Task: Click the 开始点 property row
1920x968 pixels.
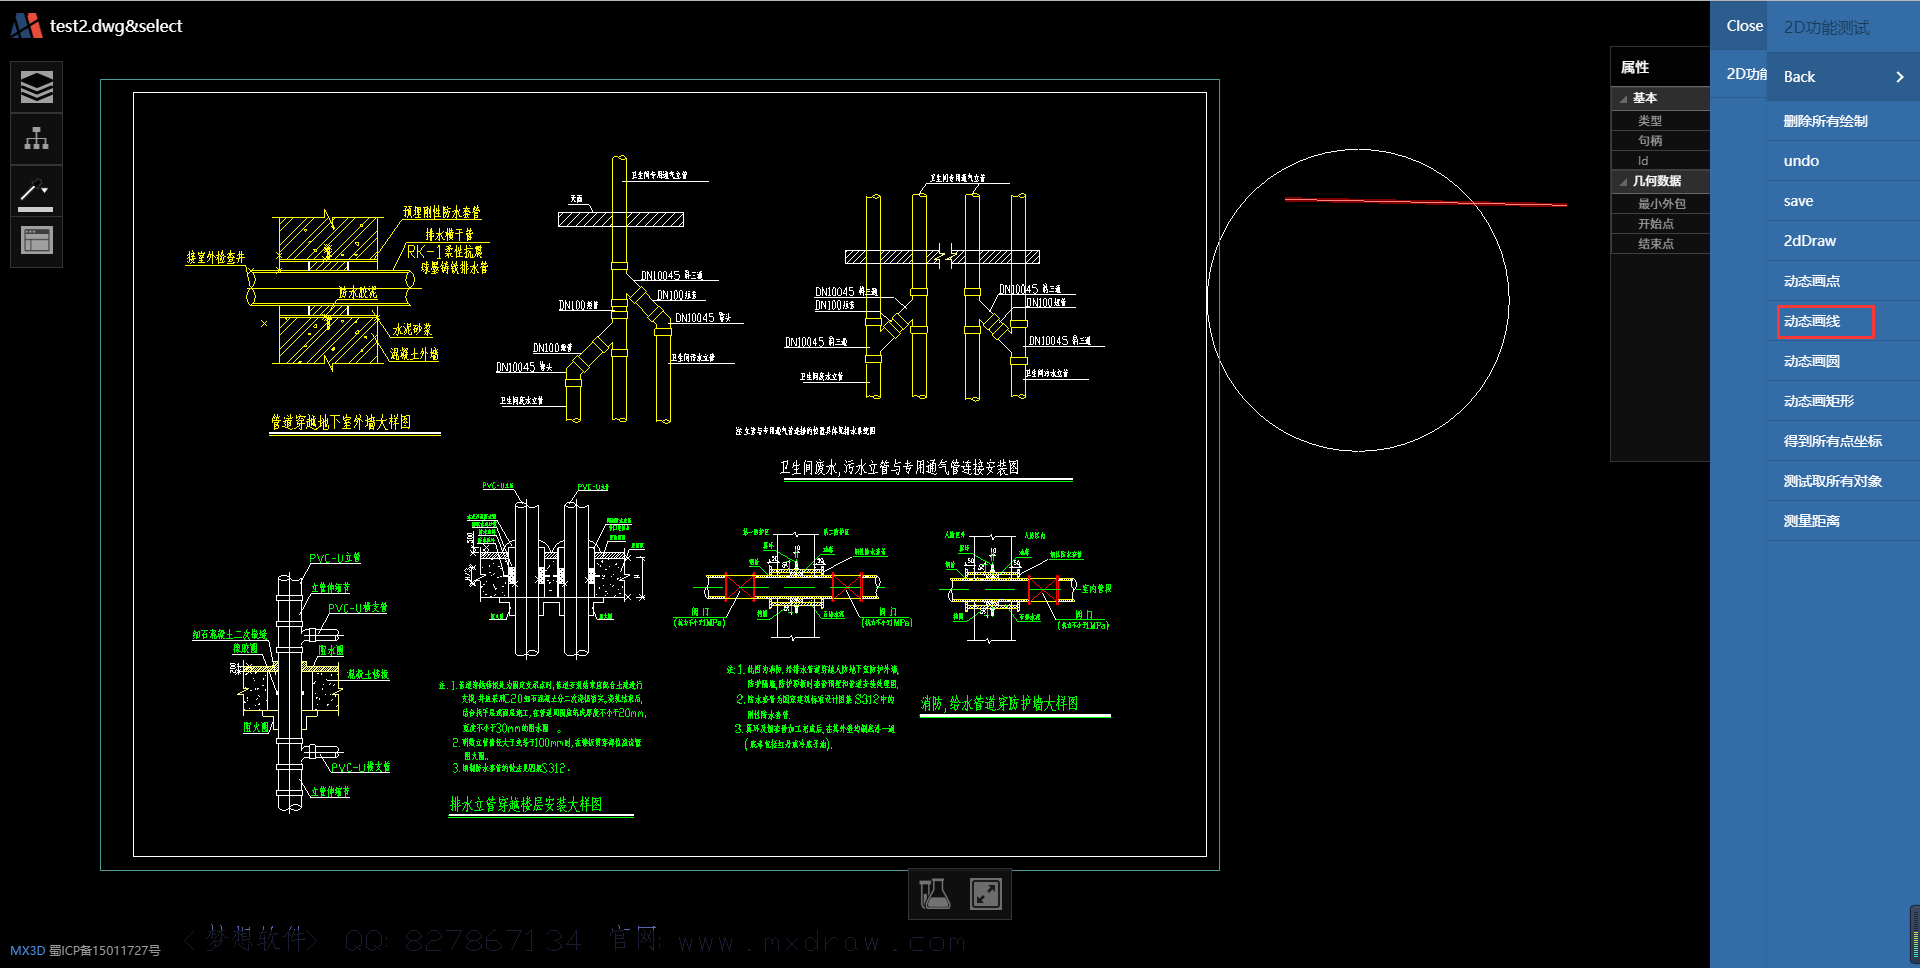Action: pos(1660,224)
